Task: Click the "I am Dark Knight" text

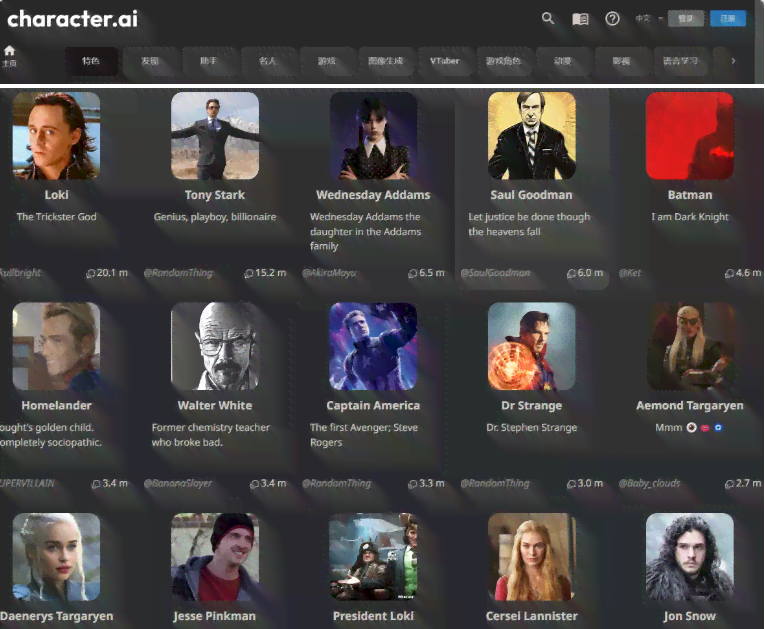Action: (x=690, y=217)
